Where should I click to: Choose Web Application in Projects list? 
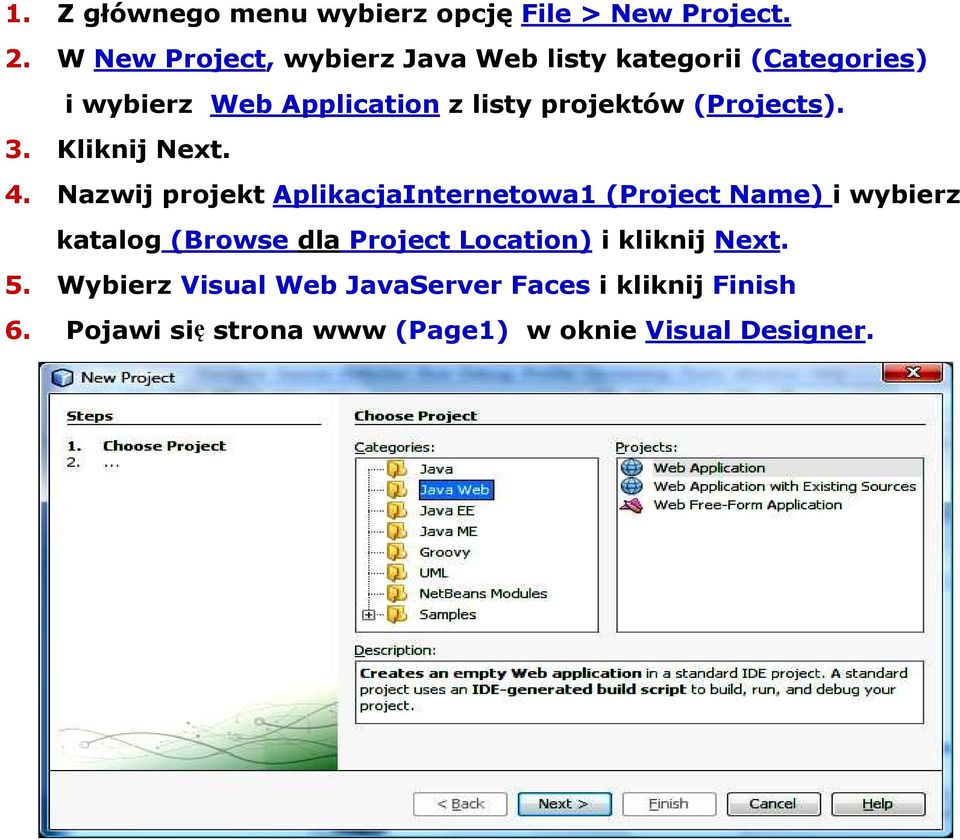[709, 468]
